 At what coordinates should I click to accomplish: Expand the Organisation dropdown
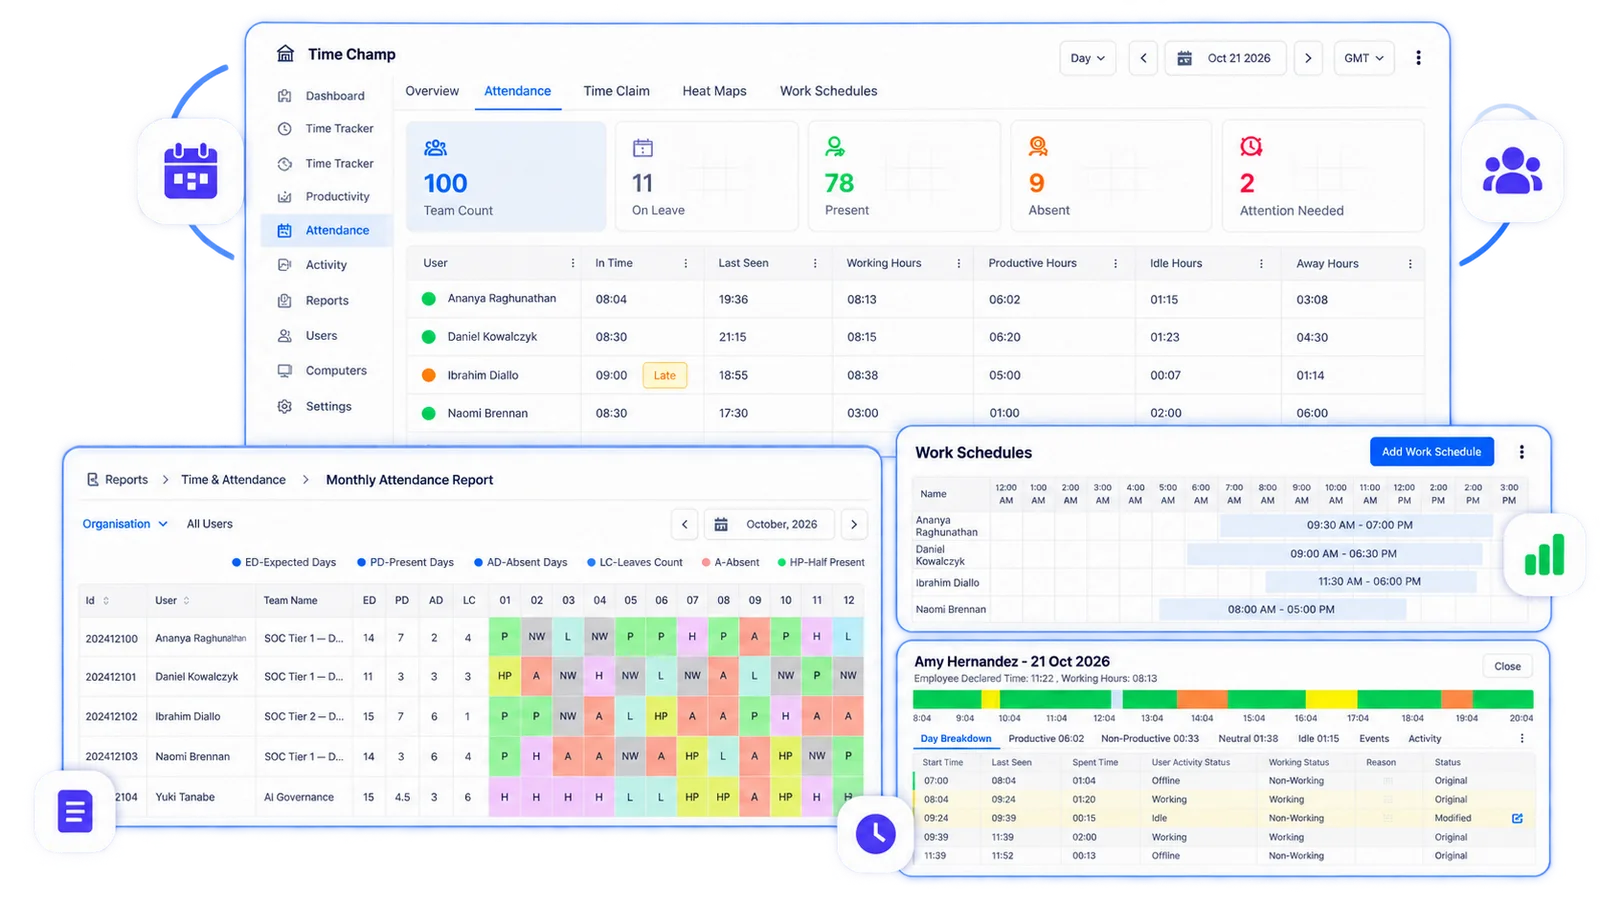125,524
